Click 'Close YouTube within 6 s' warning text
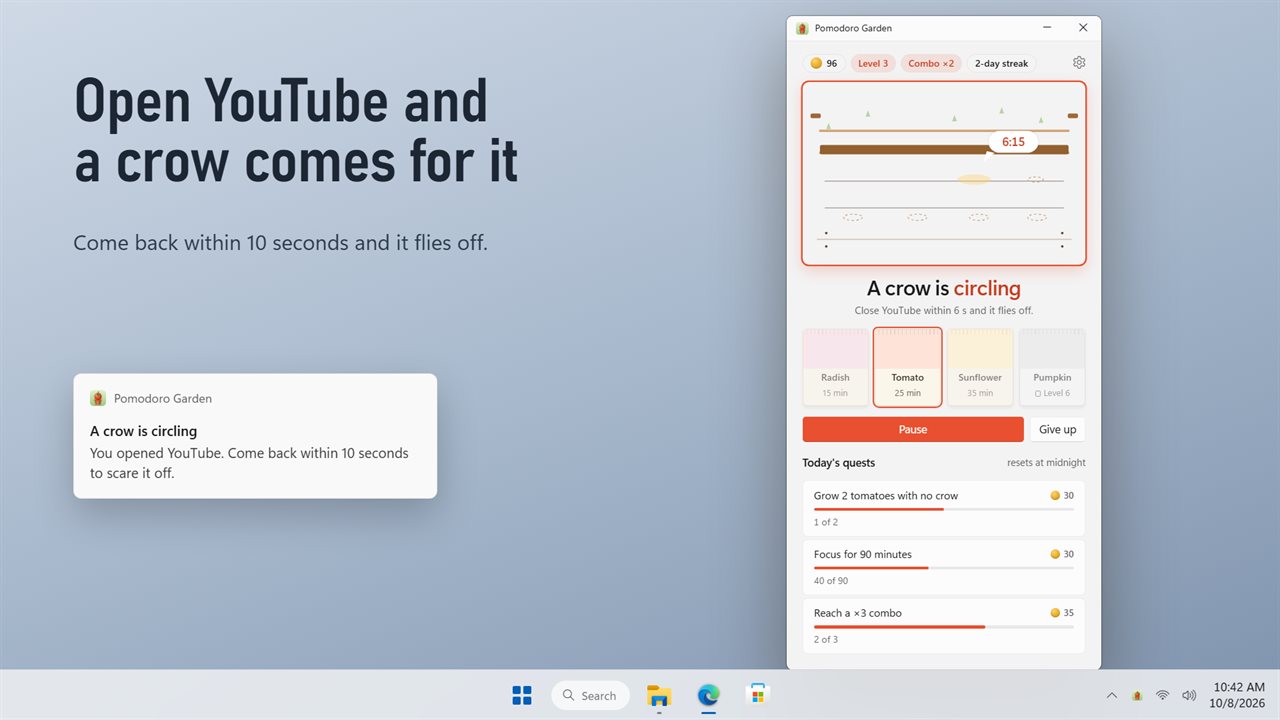Image resolution: width=1280 pixels, height=720 pixels. pyautogui.click(x=944, y=311)
